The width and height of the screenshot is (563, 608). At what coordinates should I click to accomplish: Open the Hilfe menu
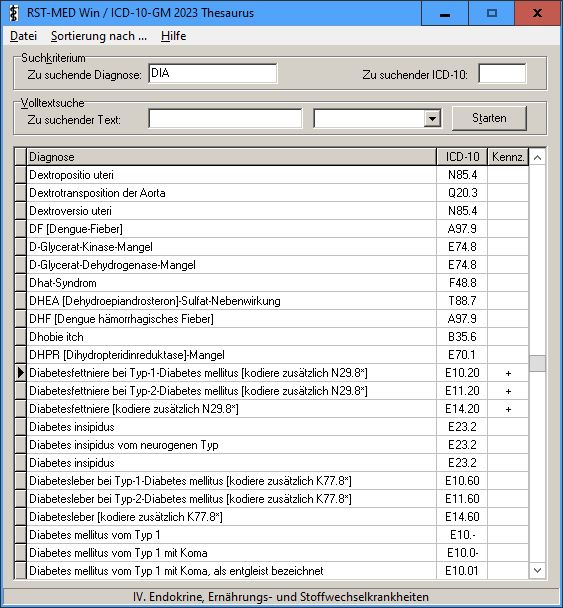(x=173, y=36)
